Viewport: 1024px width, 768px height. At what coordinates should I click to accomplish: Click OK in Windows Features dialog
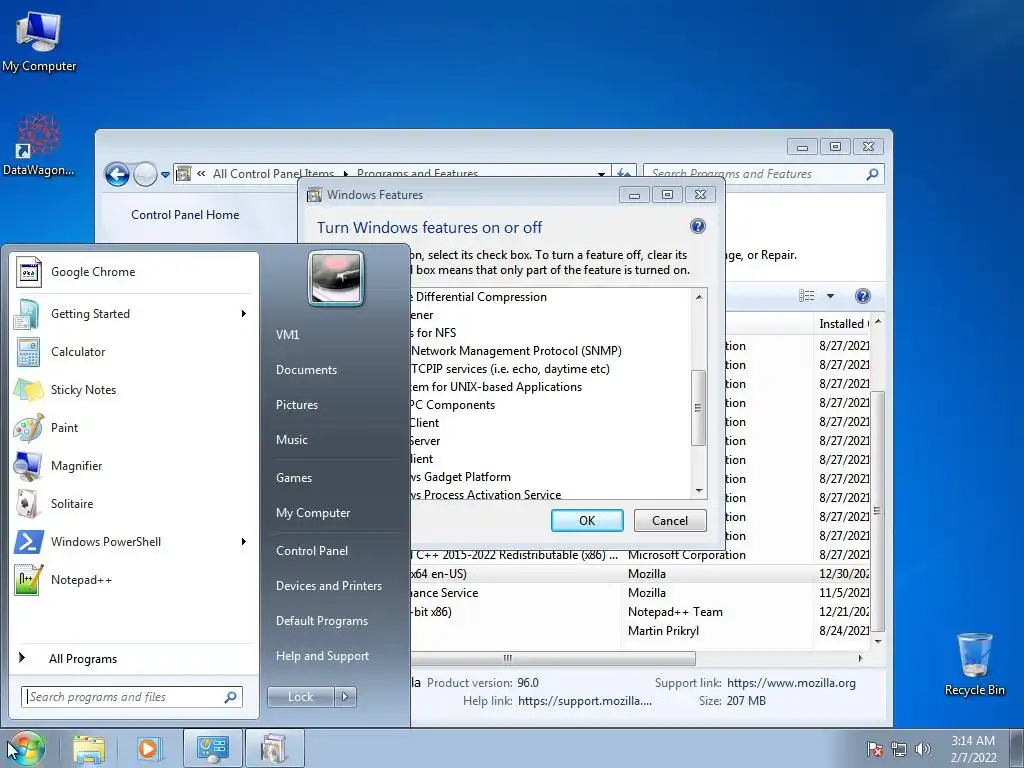tap(587, 520)
